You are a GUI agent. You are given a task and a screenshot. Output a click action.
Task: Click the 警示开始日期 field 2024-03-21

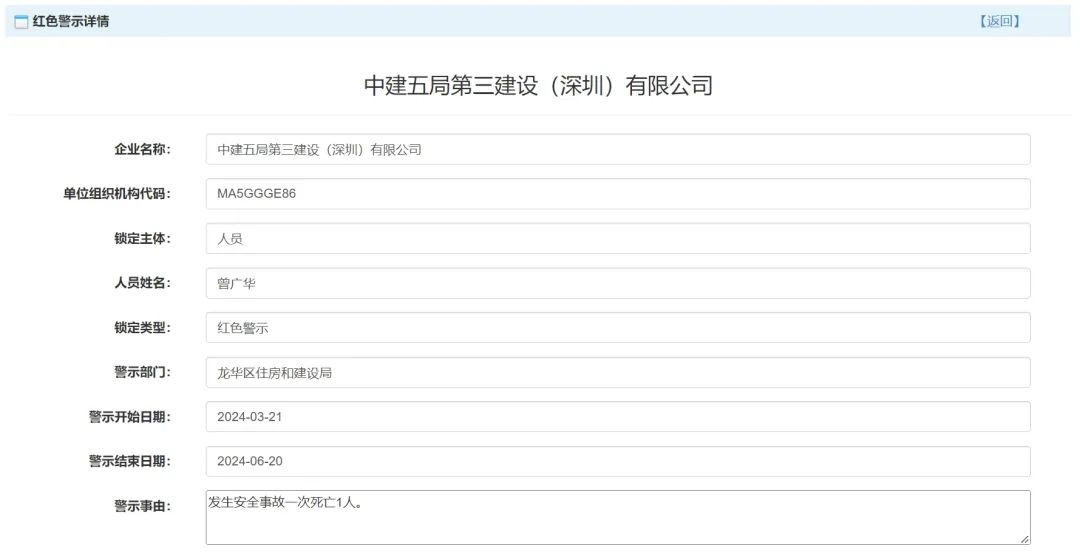(618, 417)
